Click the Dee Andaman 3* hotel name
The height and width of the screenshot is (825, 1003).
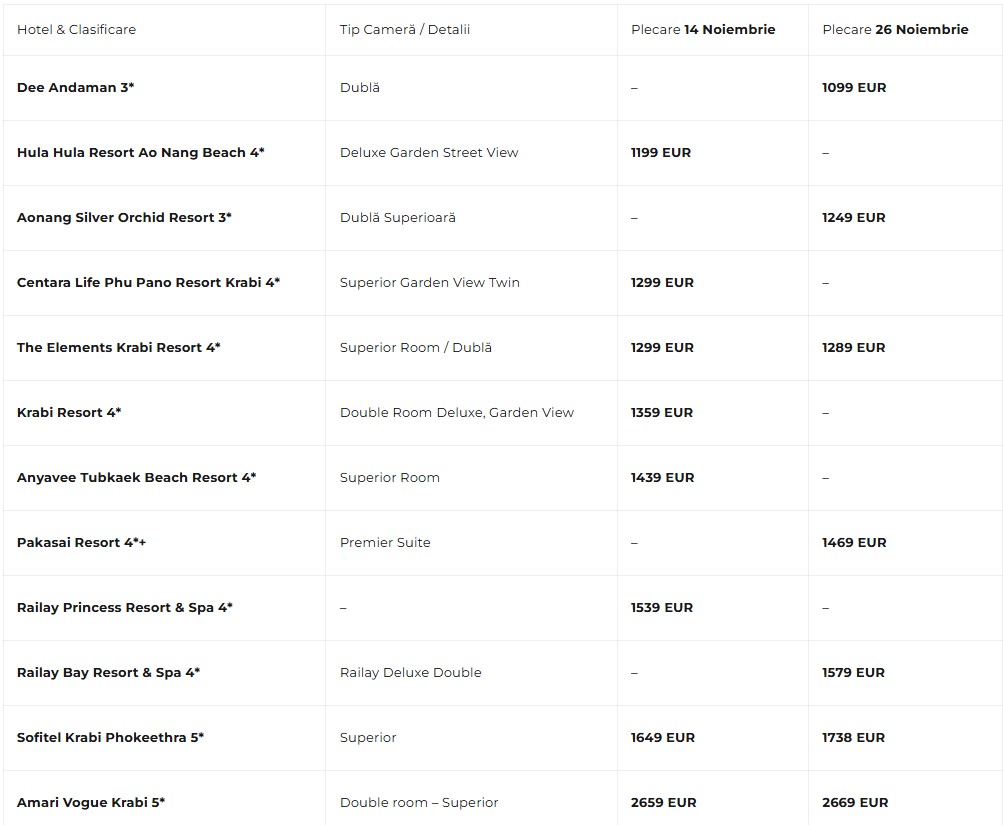(x=75, y=88)
